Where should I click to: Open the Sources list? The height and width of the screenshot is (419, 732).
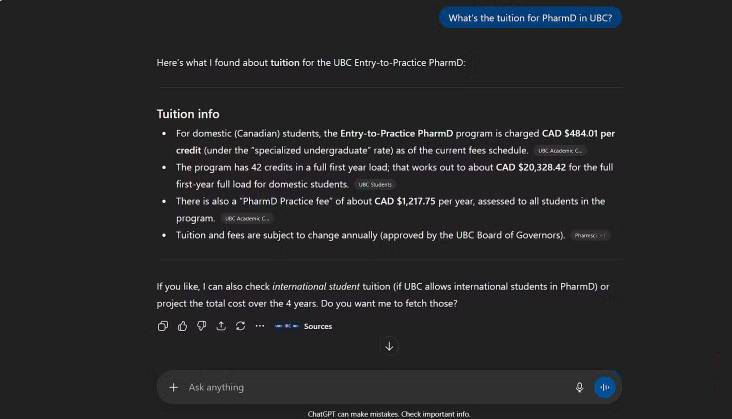click(x=304, y=326)
